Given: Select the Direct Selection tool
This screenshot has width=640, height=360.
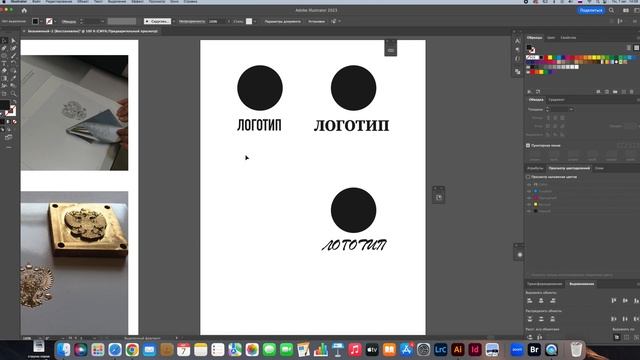Looking at the screenshot, I should 13,40.
